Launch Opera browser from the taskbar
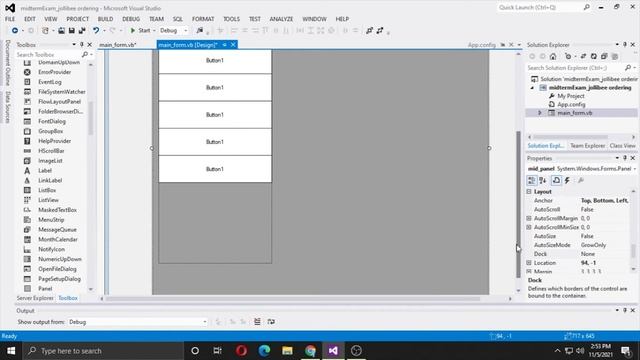 click(x=242, y=351)
